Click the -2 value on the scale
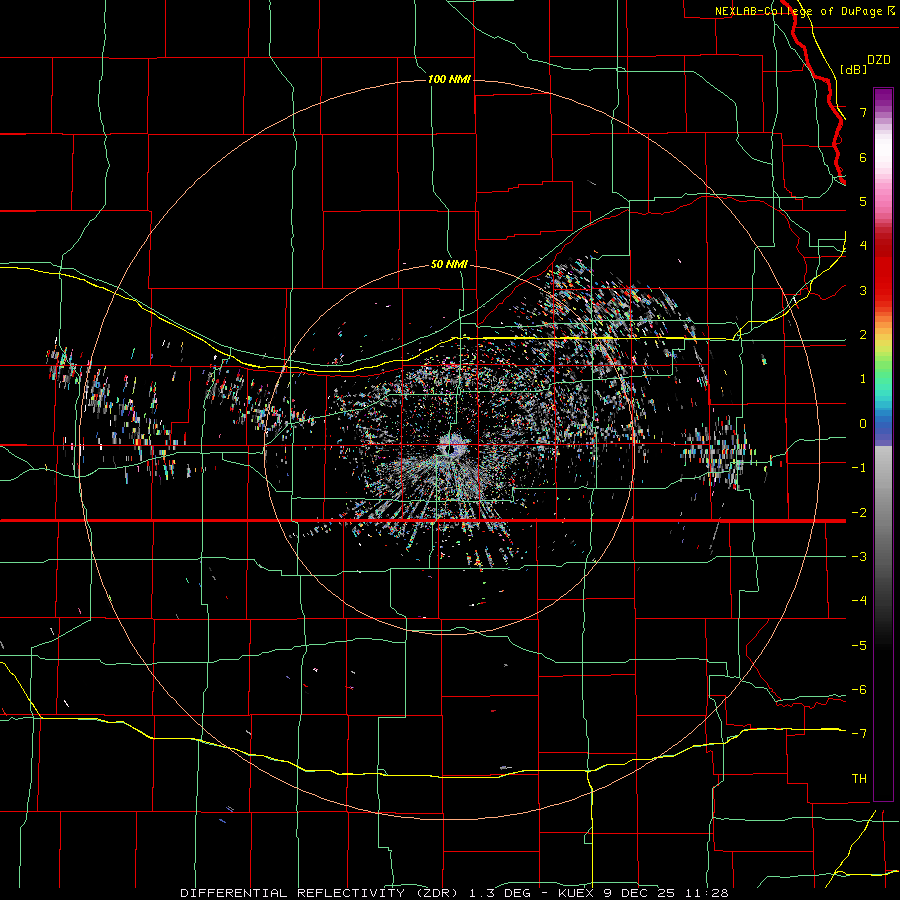900x900 pixels. pos(859,512)
